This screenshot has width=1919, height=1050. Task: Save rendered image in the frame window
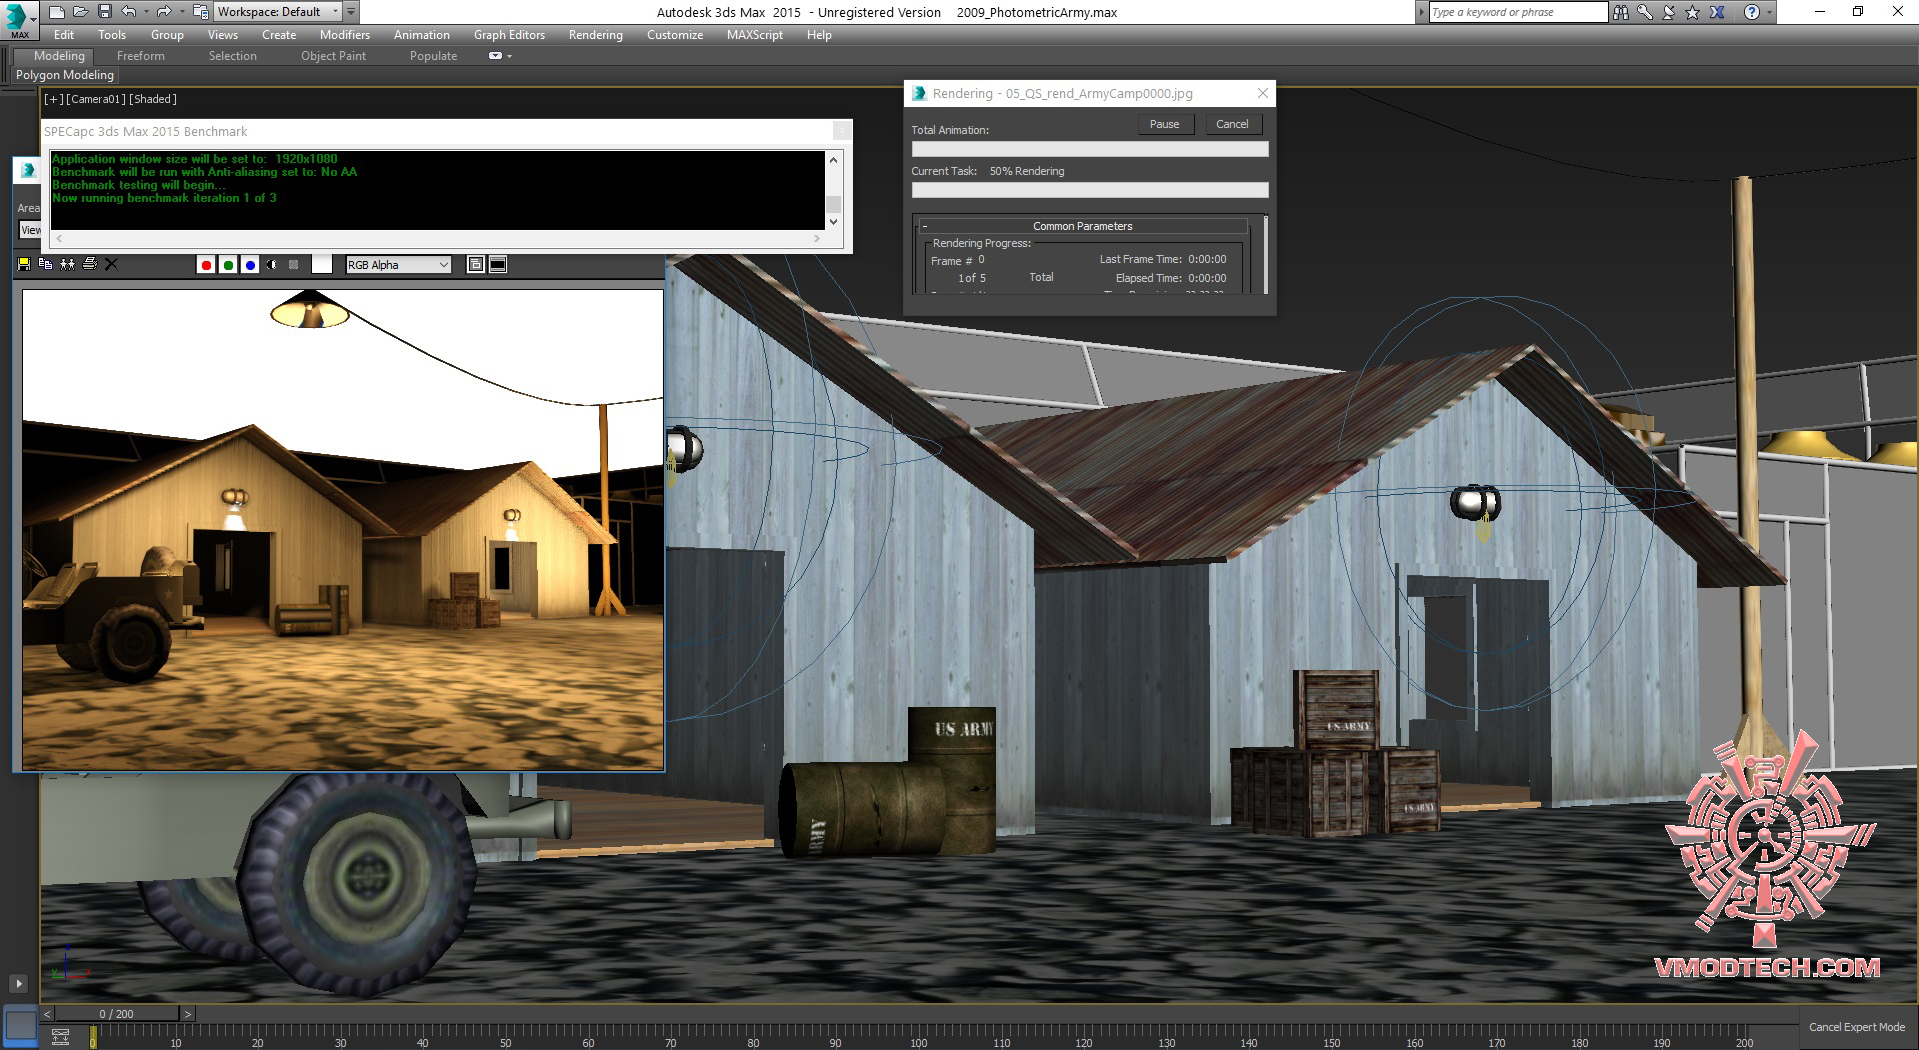pyautogui.click(x=24, y=264)
